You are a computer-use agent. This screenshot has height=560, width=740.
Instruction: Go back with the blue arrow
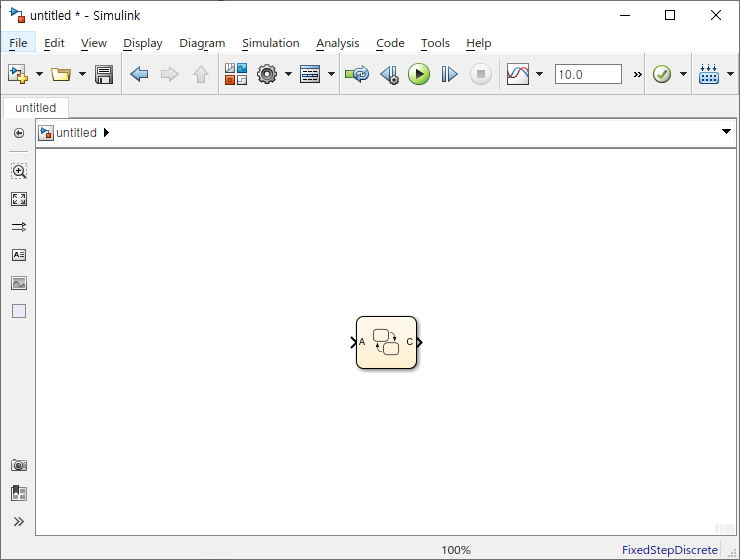tap(139, 74)
